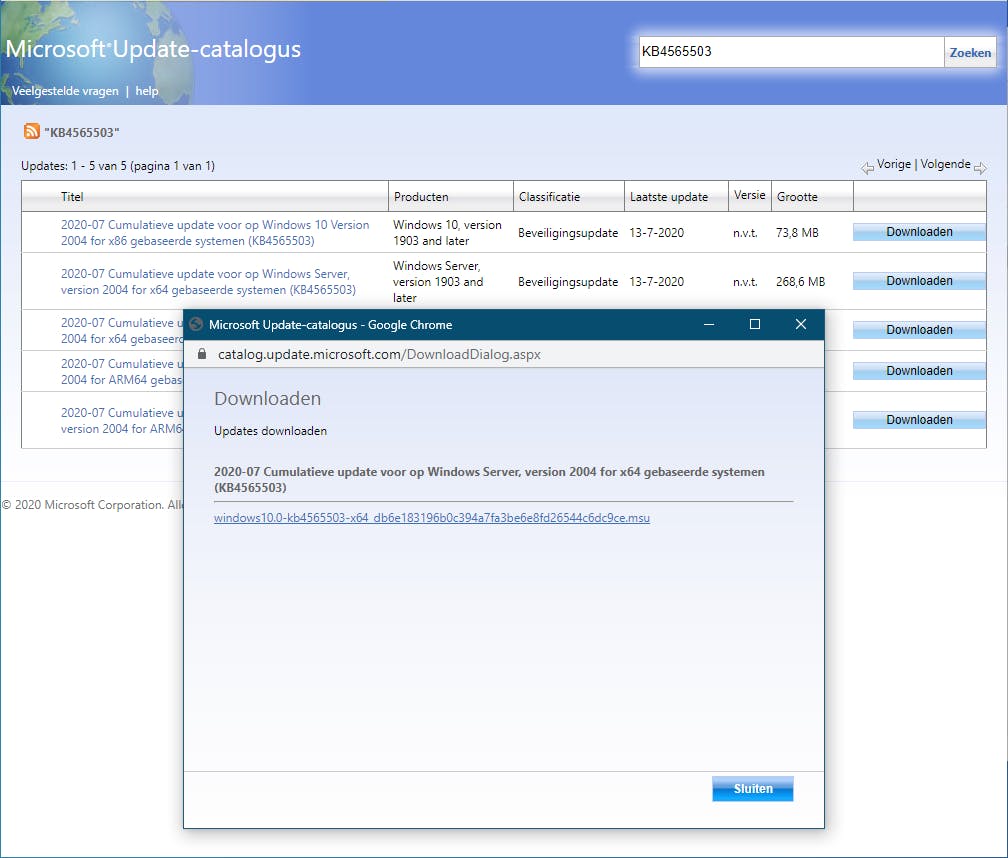Open the third row x64 update title link

point(122,330)
